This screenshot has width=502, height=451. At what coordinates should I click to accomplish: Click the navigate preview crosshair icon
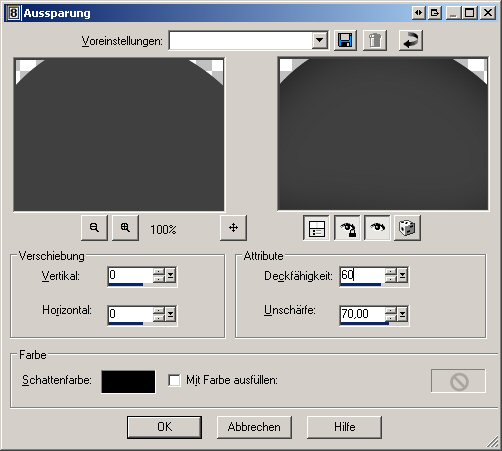[x=233, y=228]
